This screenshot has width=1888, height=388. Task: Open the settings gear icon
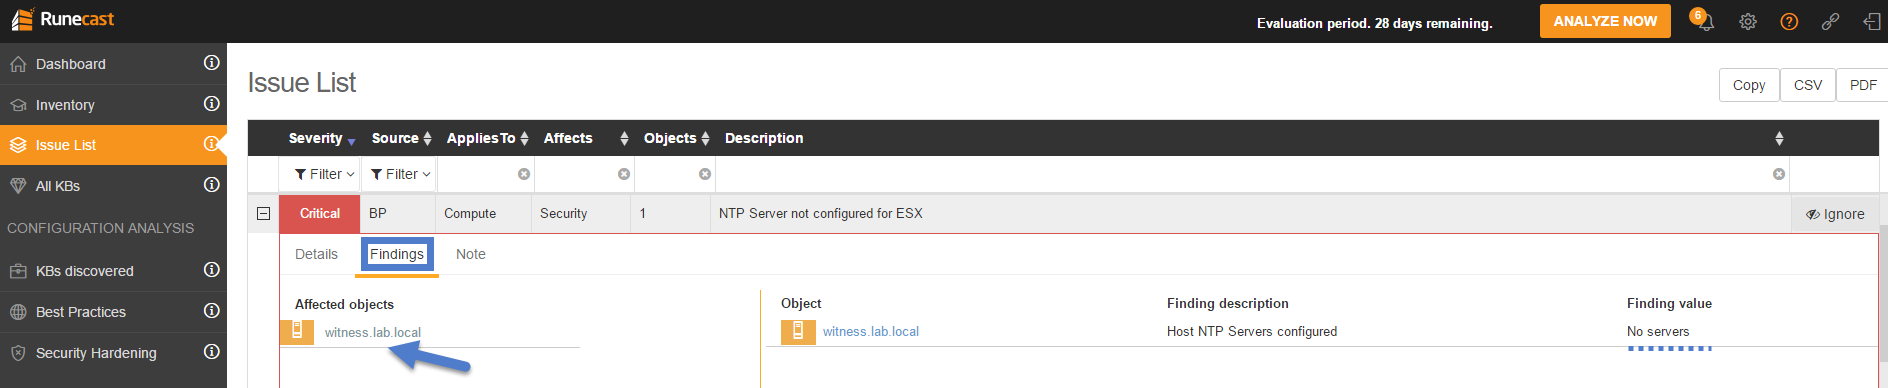[1748, 21]
